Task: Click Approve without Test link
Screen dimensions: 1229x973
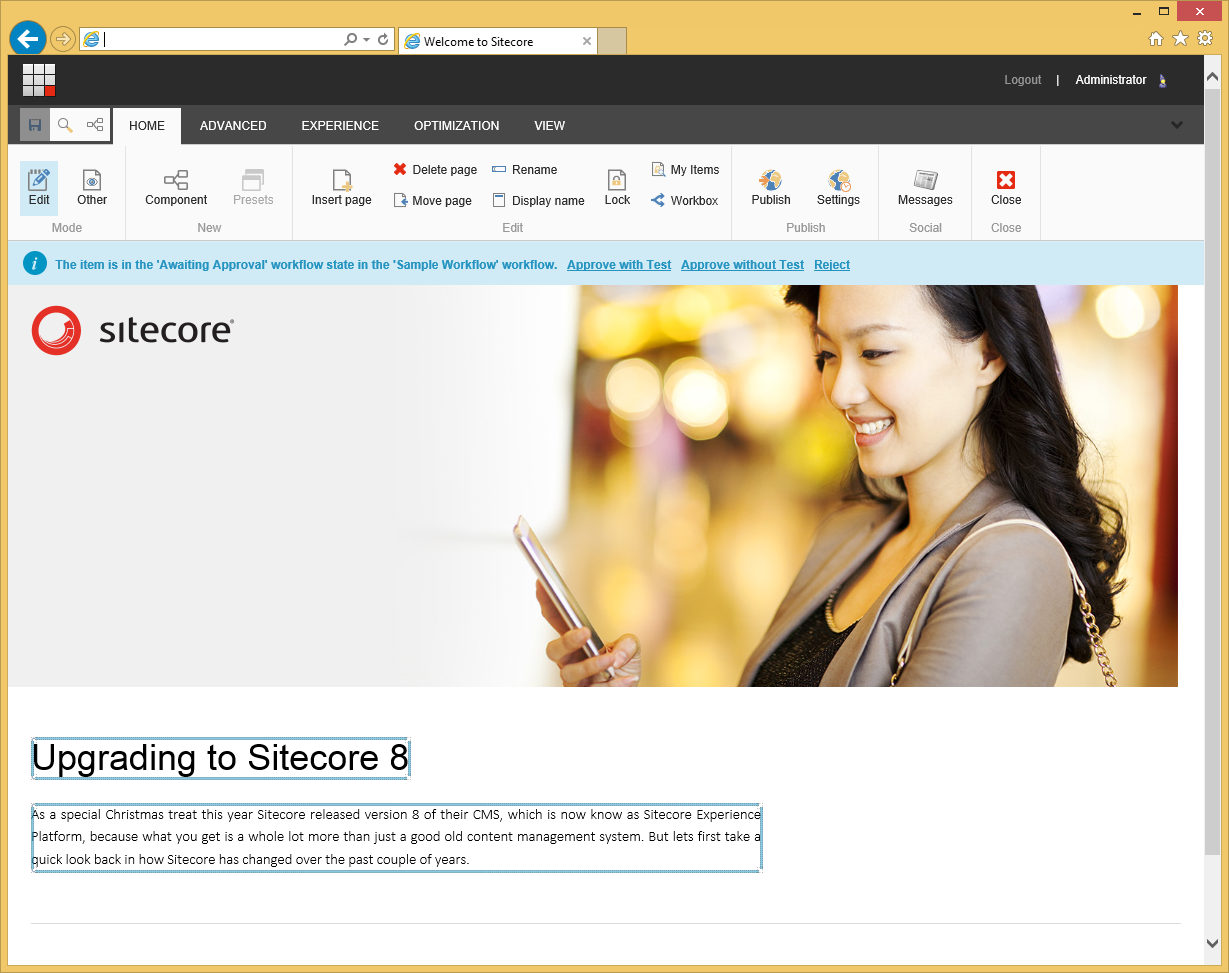Action: click(x=742, y=265)
